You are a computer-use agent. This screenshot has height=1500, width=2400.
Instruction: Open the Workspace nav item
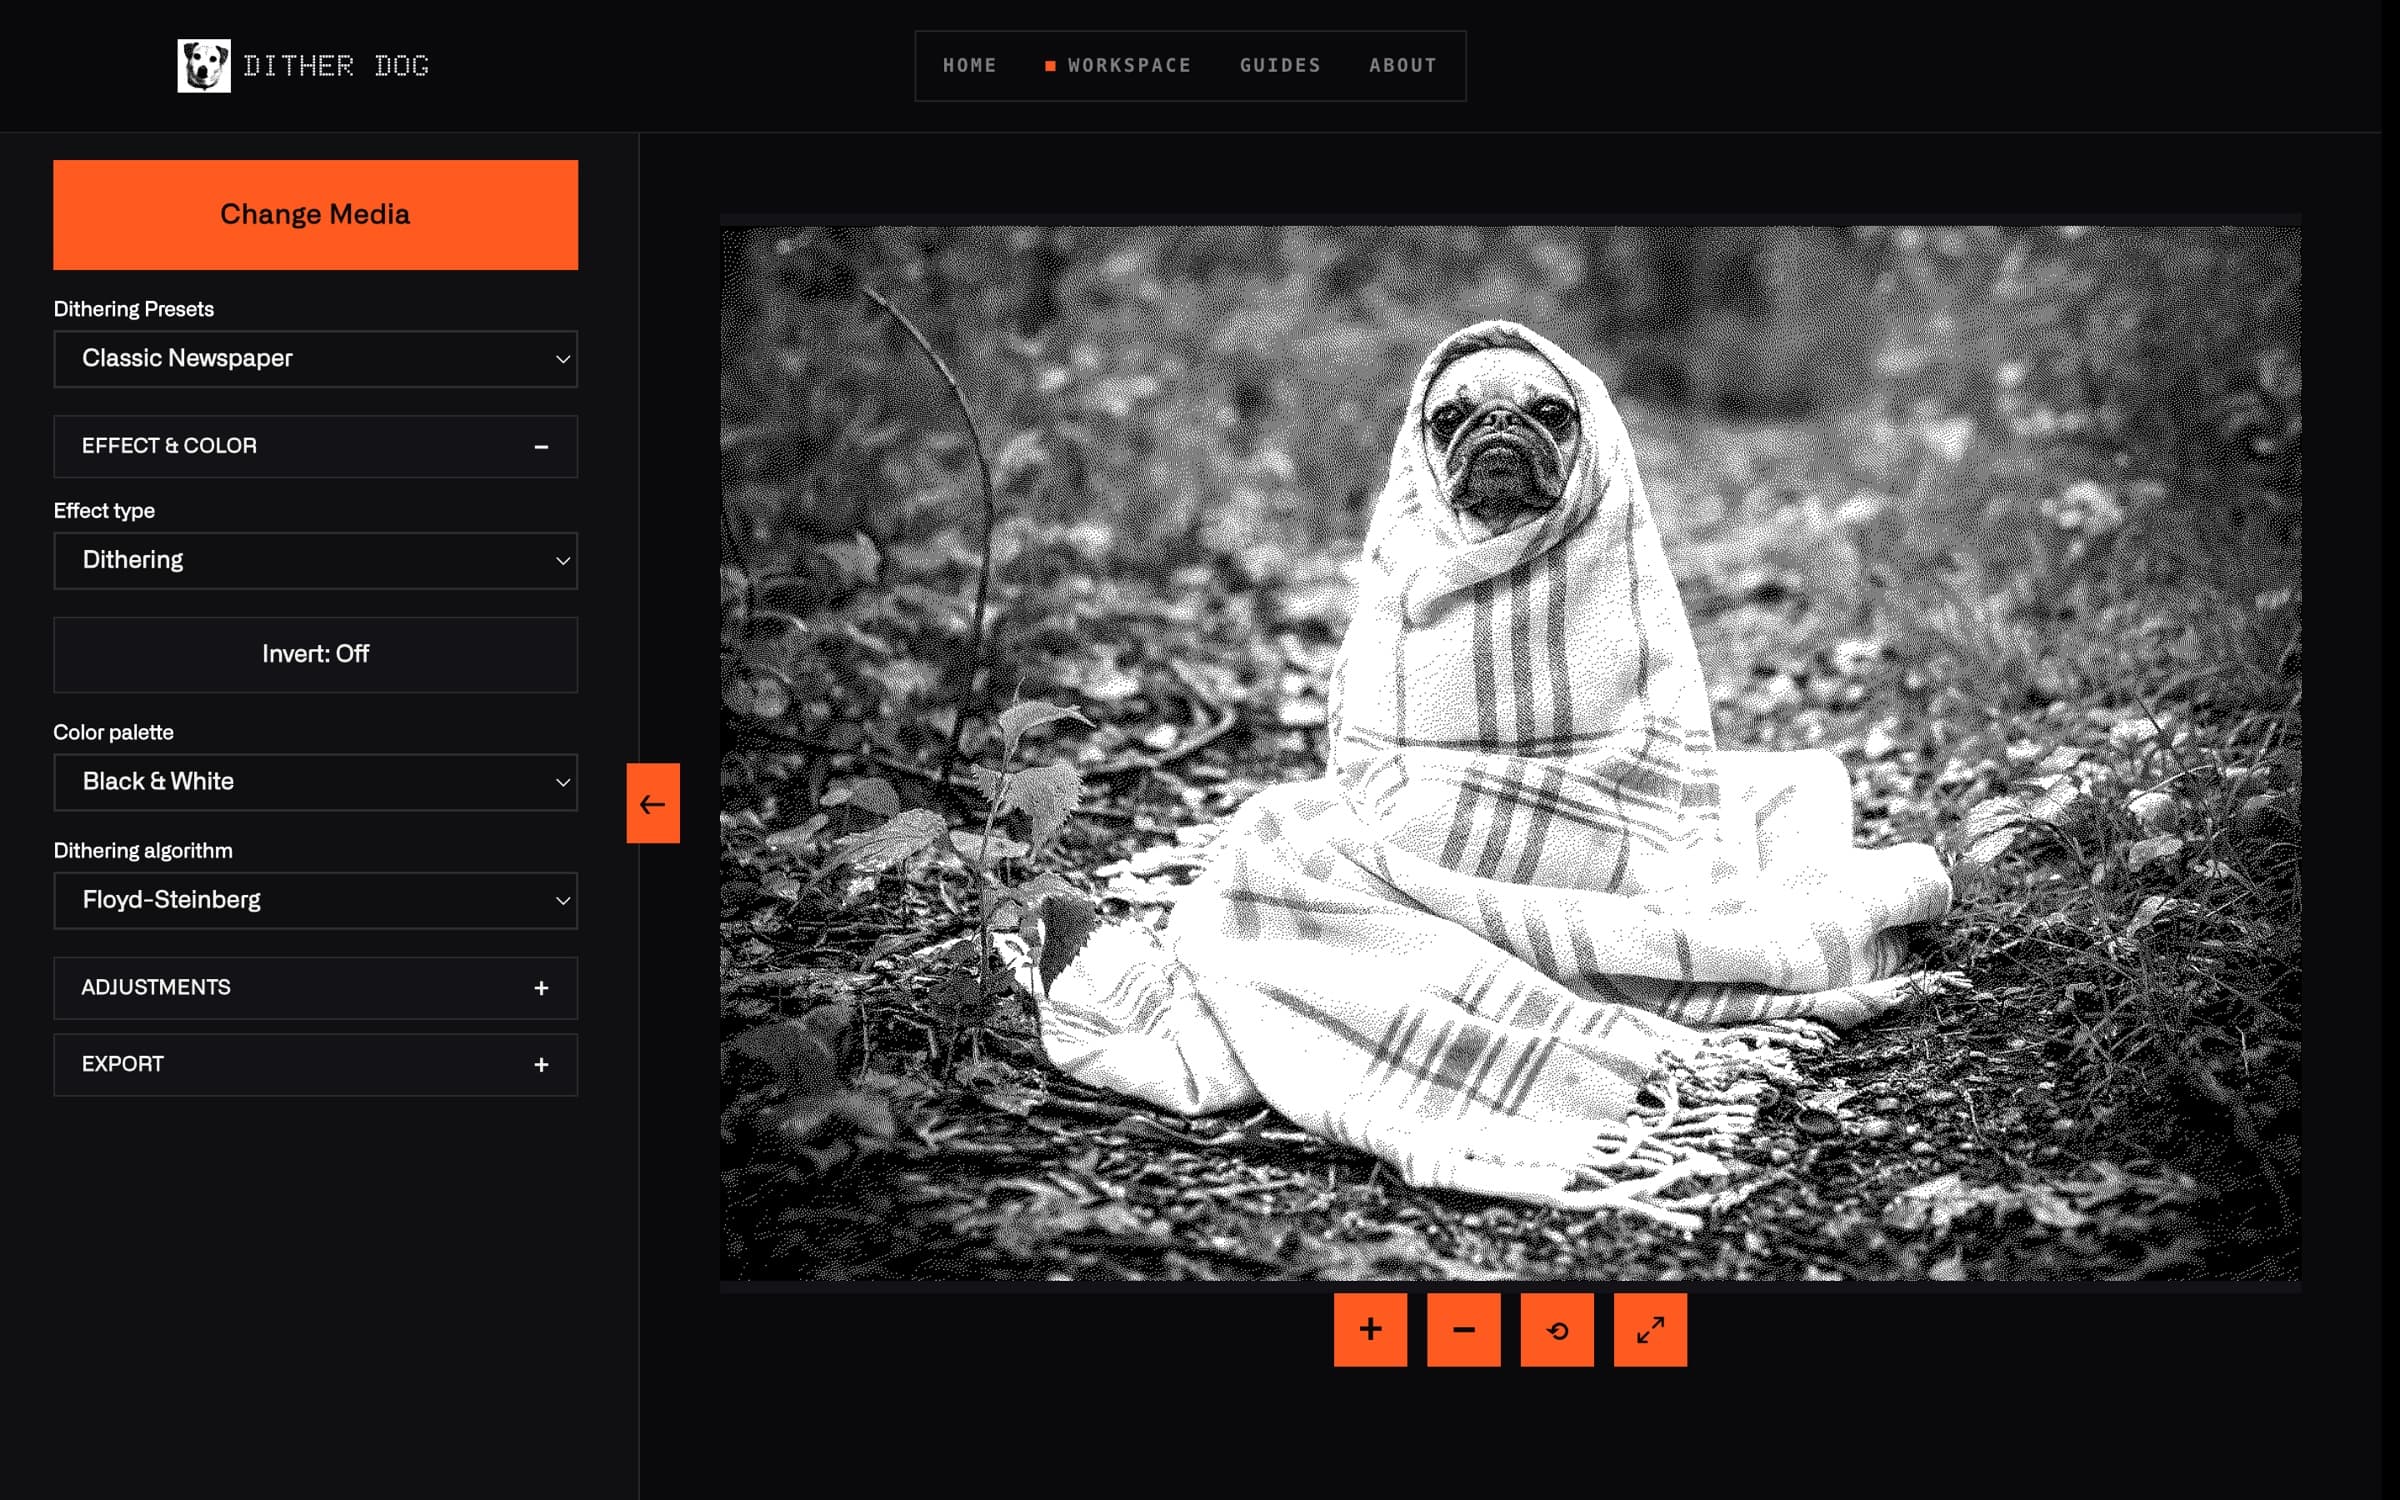tap(1119, 66)
